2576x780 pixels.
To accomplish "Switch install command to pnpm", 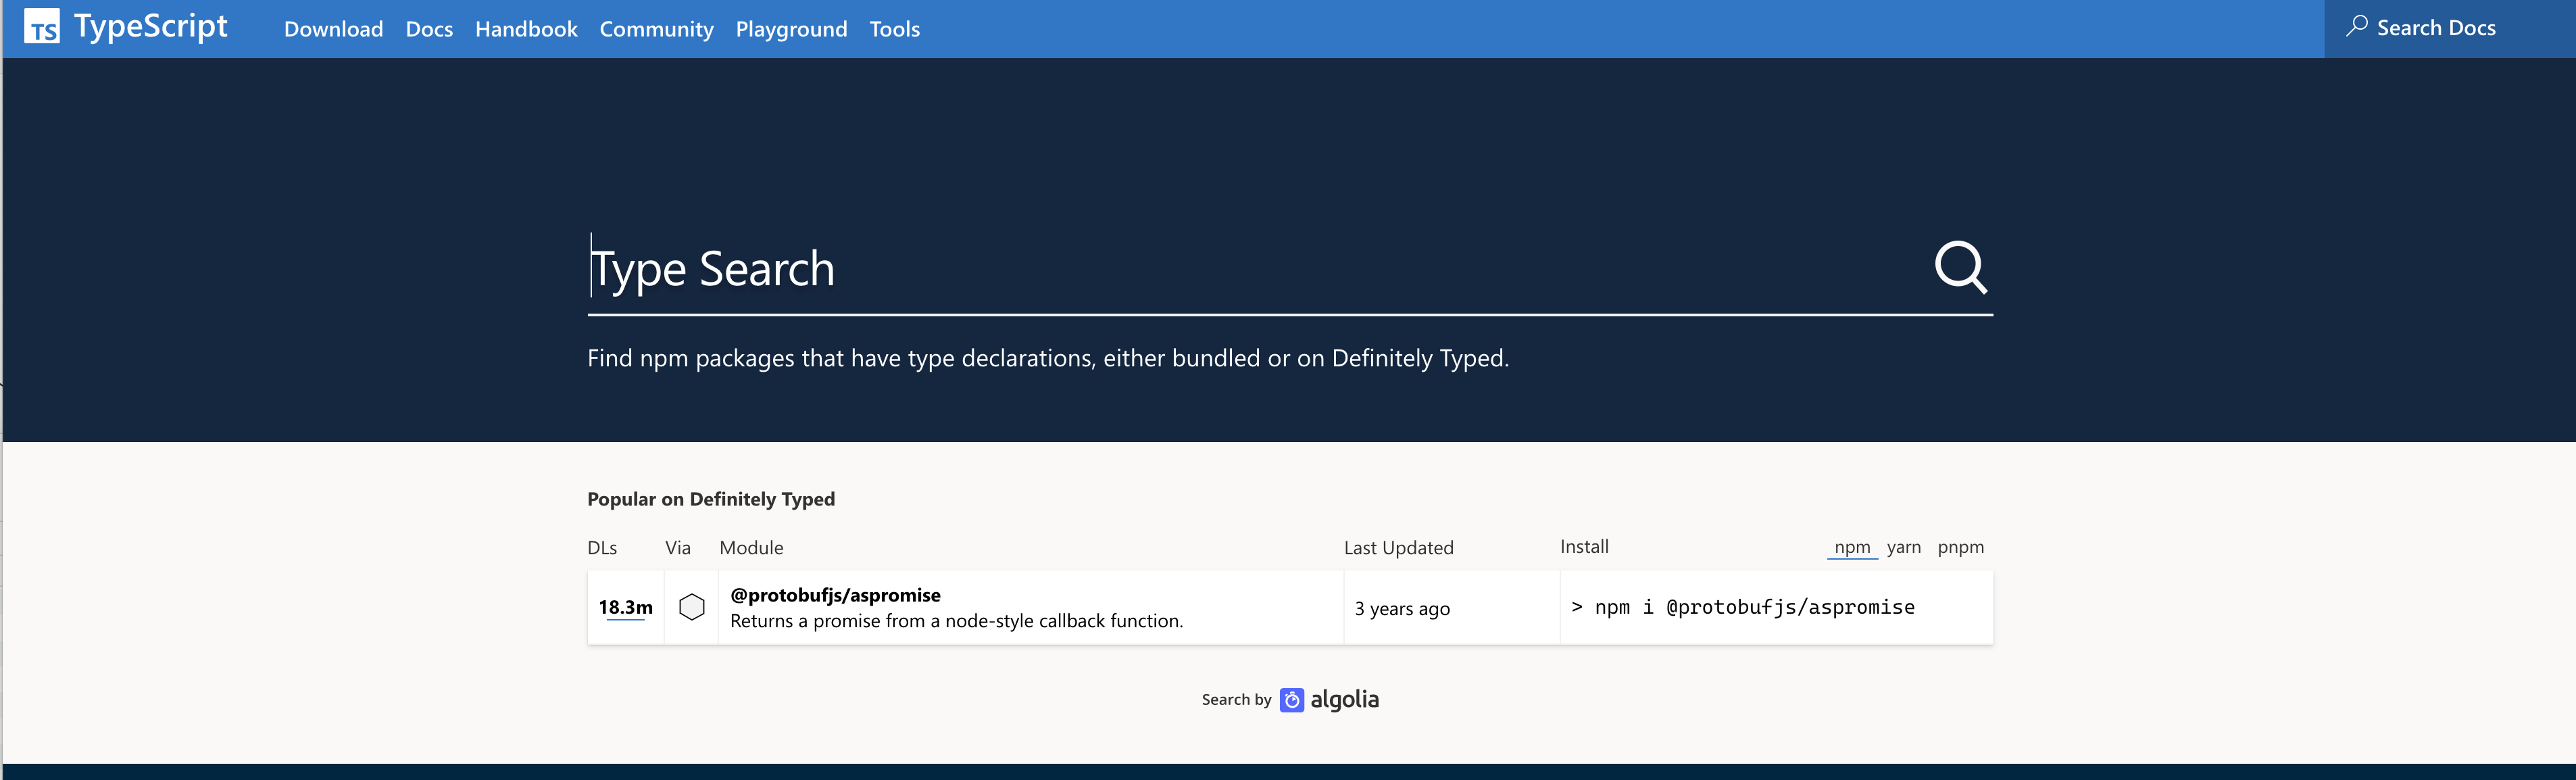I will [1960, 547].
